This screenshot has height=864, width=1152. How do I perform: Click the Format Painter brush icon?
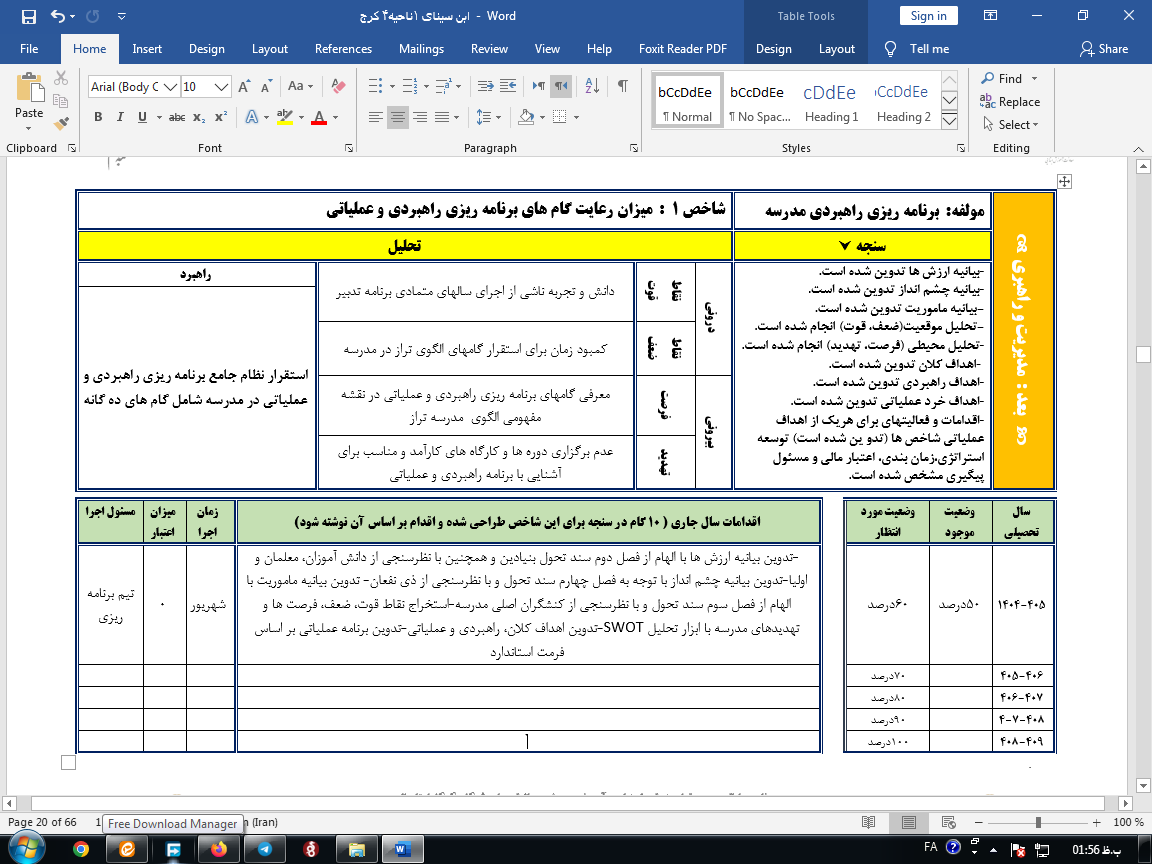click(x=61, y=124)
